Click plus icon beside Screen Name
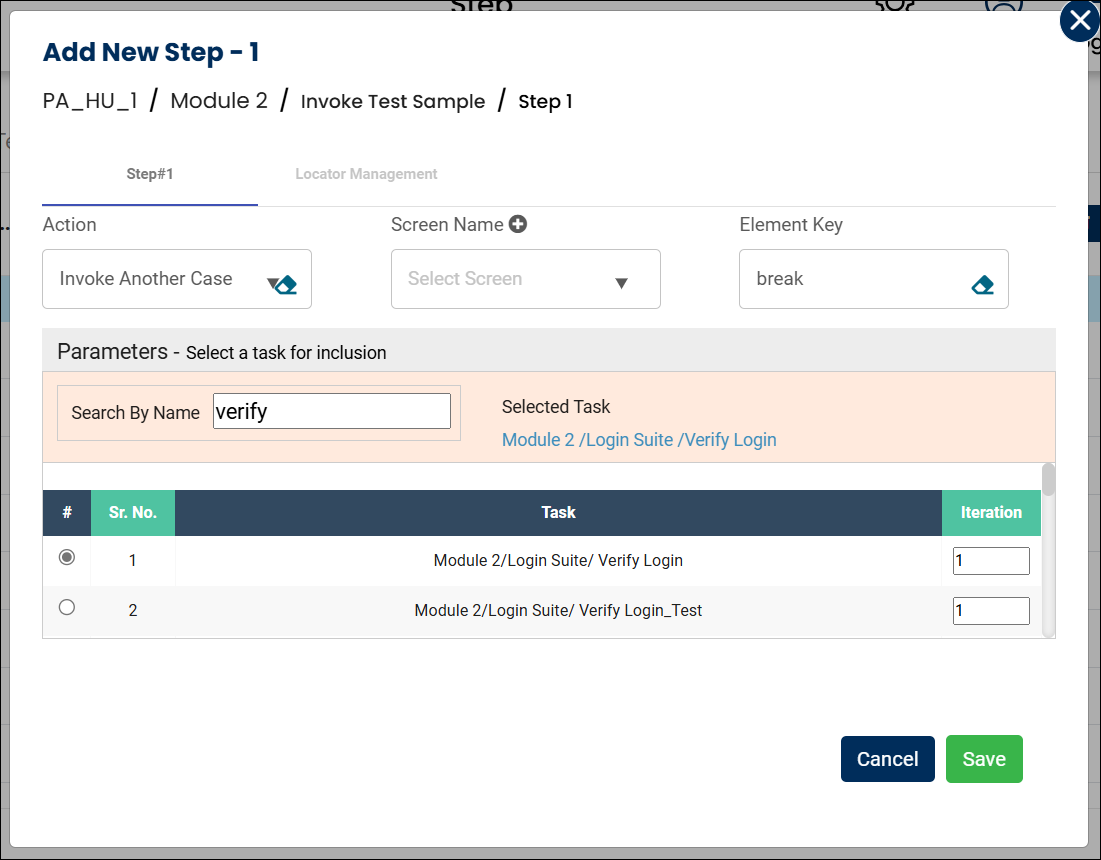Screen dimensions: 1101x860 coord(518,225)
